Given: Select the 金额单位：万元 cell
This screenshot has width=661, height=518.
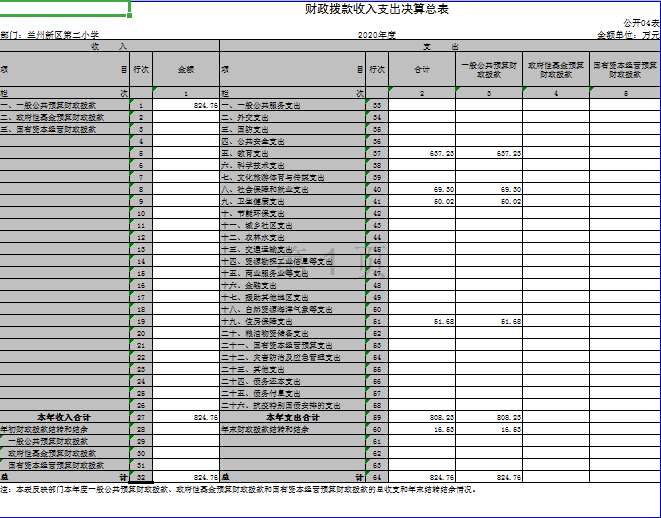Looking at the screenshot, I should (628, 34).
